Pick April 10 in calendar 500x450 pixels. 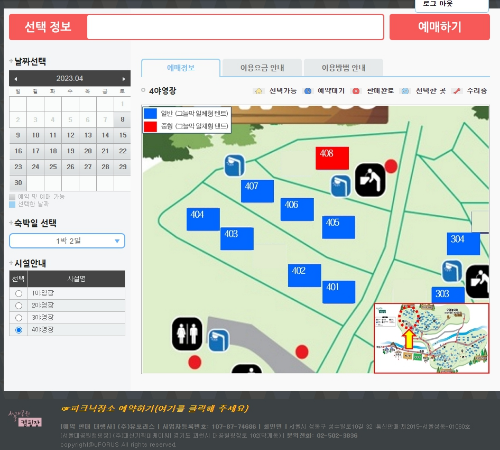[36, 135]
